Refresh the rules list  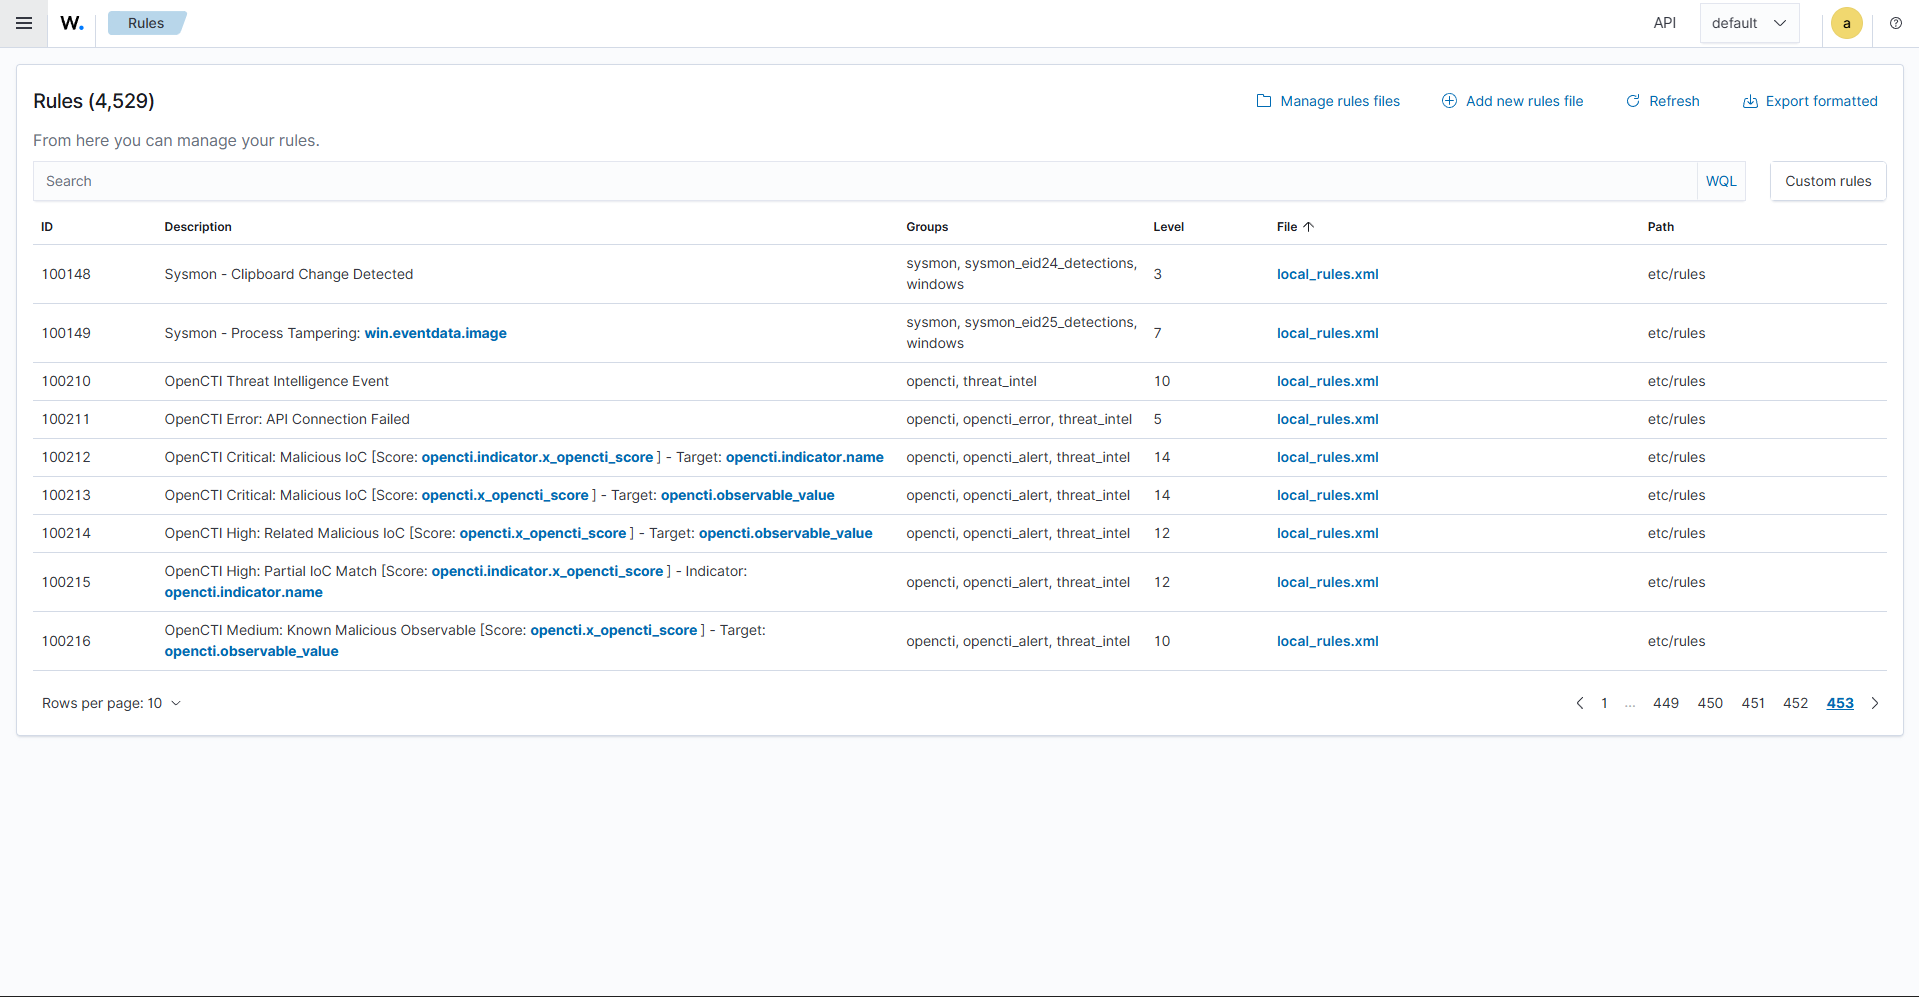[x=1662, y=101]
